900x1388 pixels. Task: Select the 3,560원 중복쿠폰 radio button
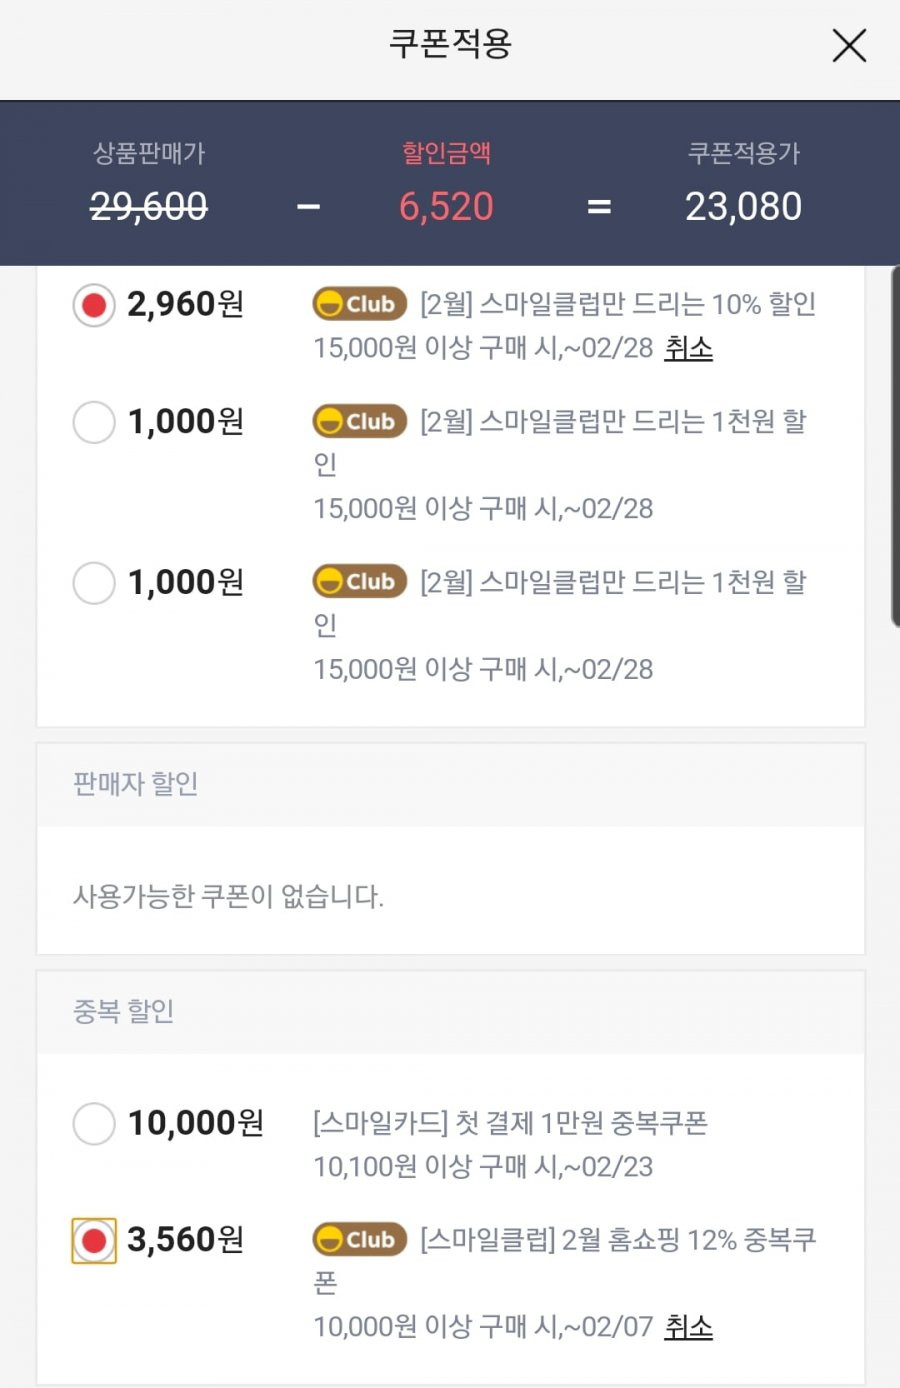(x=94, y=1241)
